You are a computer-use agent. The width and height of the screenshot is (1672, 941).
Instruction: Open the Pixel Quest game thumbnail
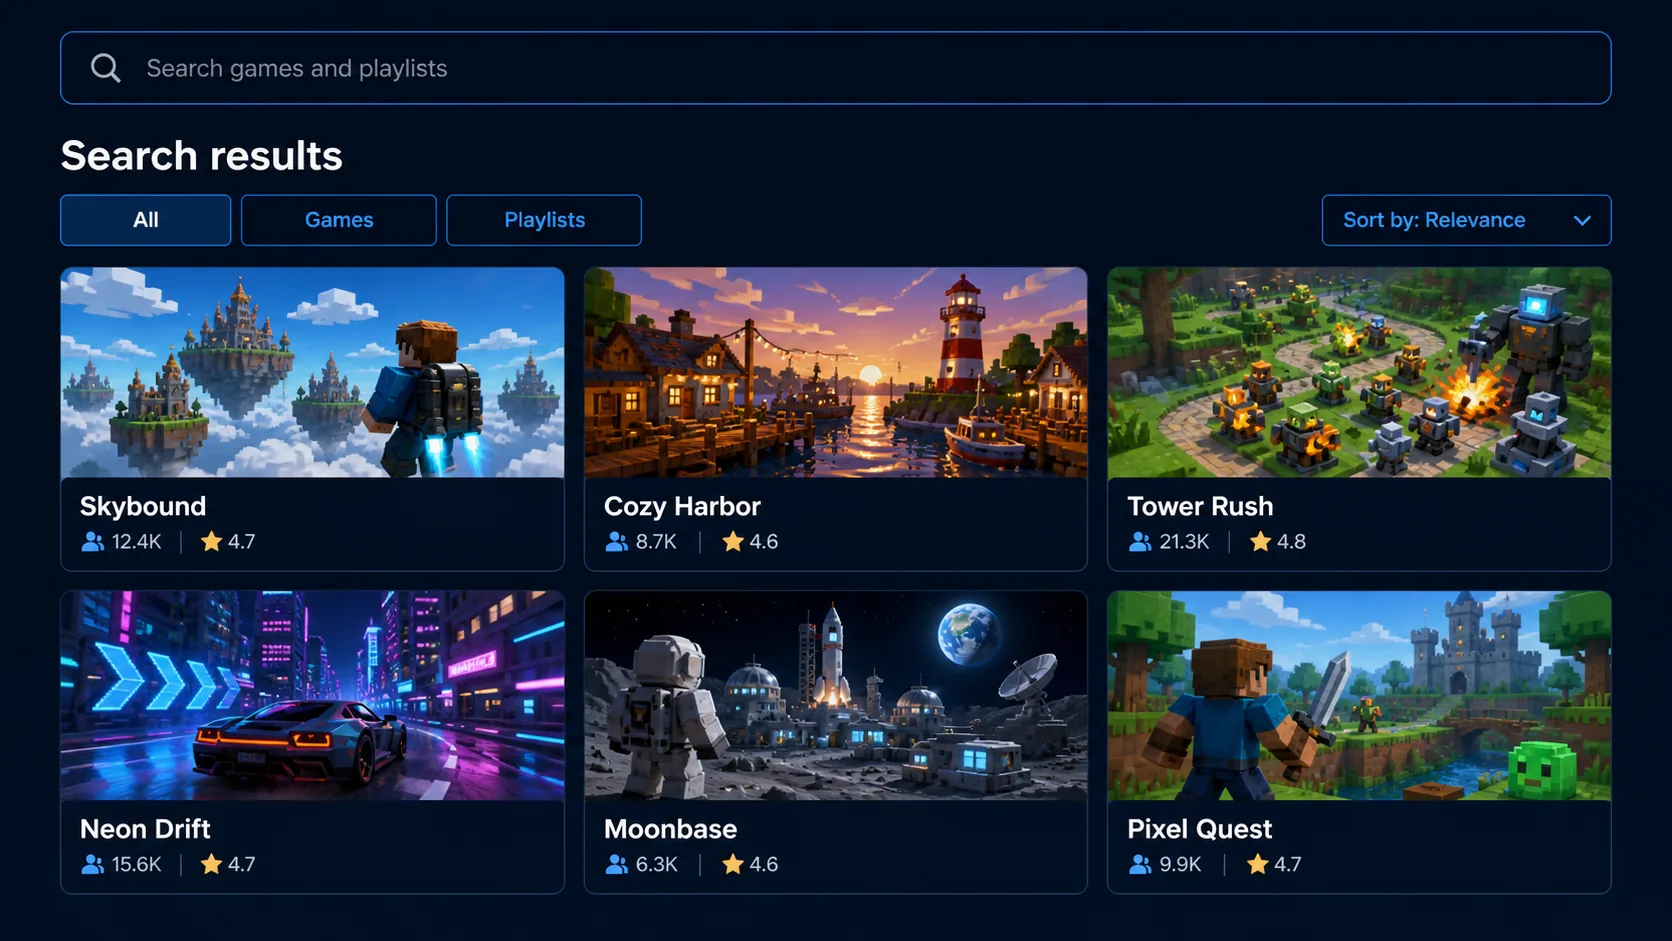point(1359,695)
